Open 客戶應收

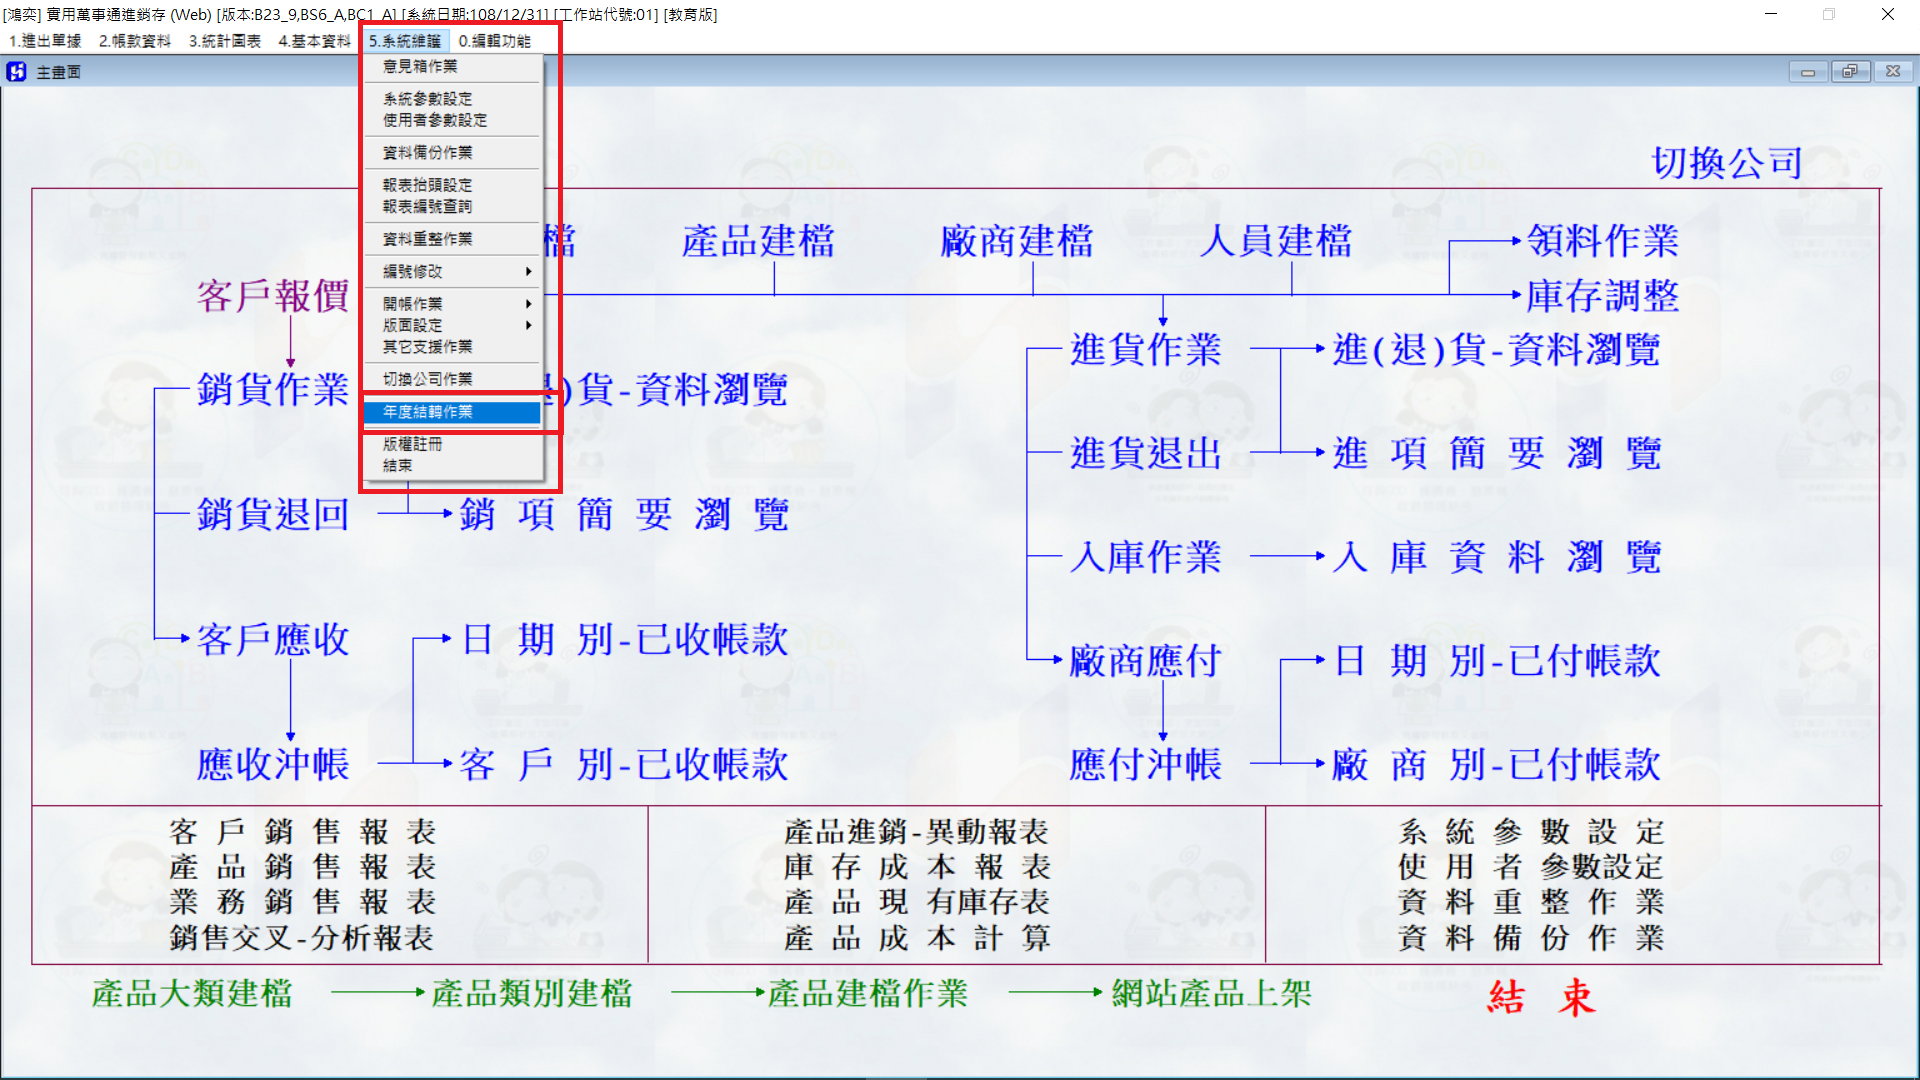[x=273, y=639]
